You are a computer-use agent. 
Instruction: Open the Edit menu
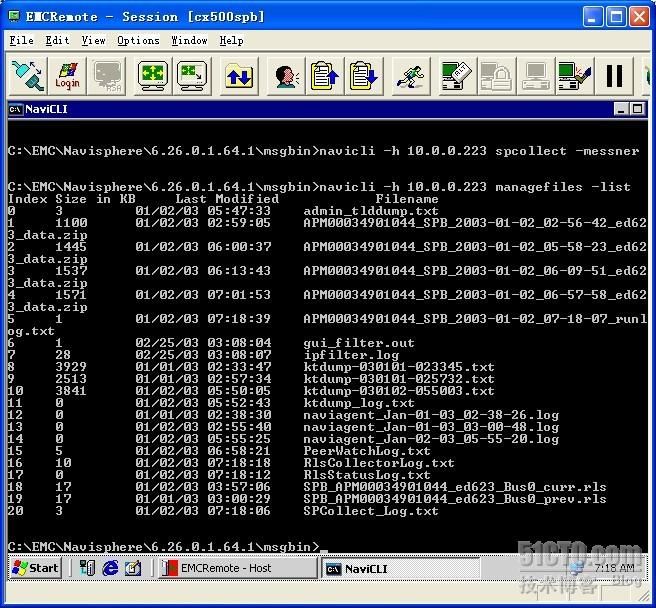pyautogui.click(x=57, y=41)
